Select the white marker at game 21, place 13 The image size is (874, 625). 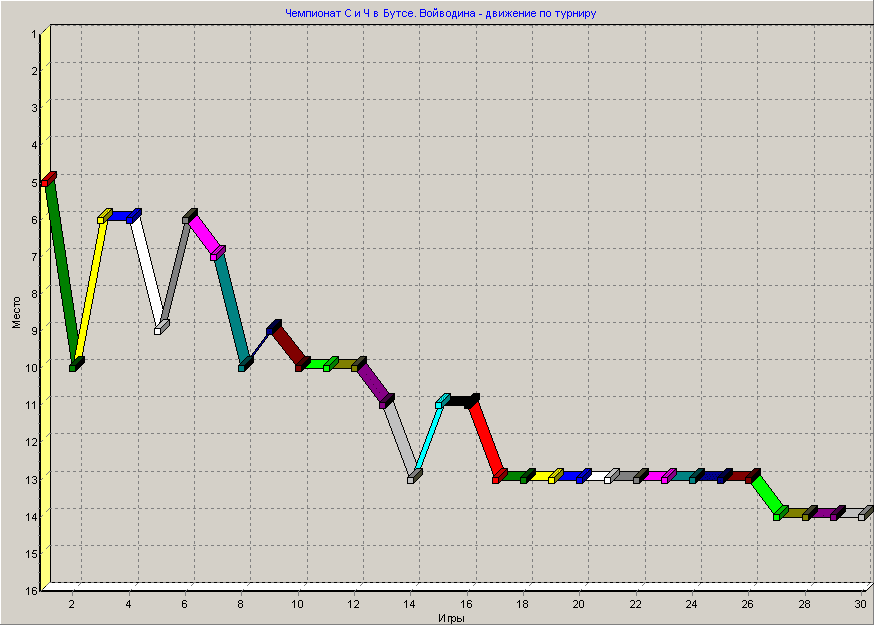pos(613,476)
